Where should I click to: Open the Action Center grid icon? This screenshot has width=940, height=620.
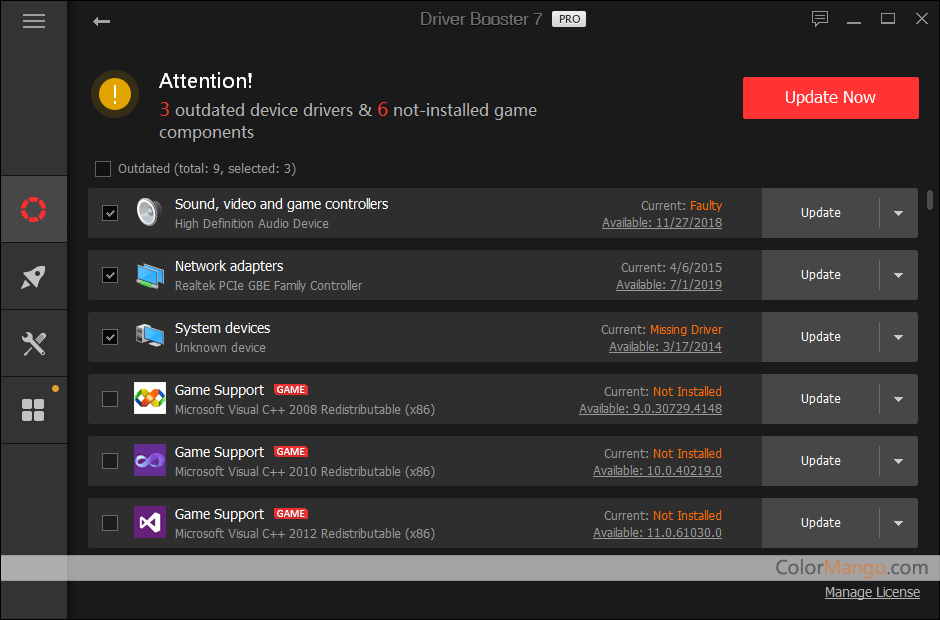pyautogui.click(x=34, y=411)
